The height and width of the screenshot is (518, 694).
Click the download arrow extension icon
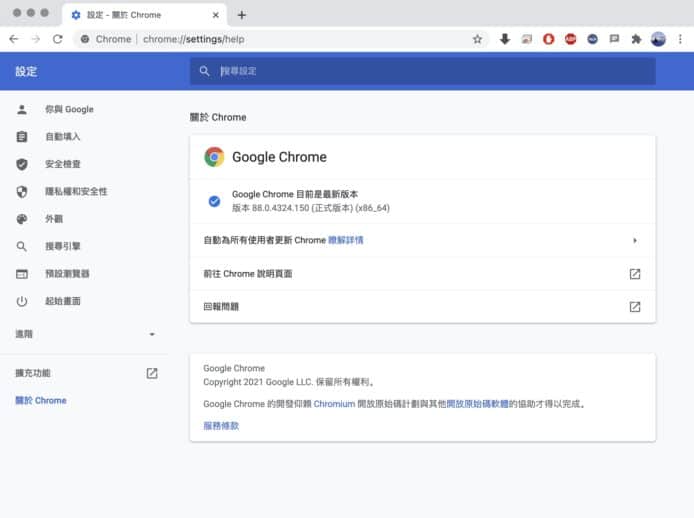point(505,39)
